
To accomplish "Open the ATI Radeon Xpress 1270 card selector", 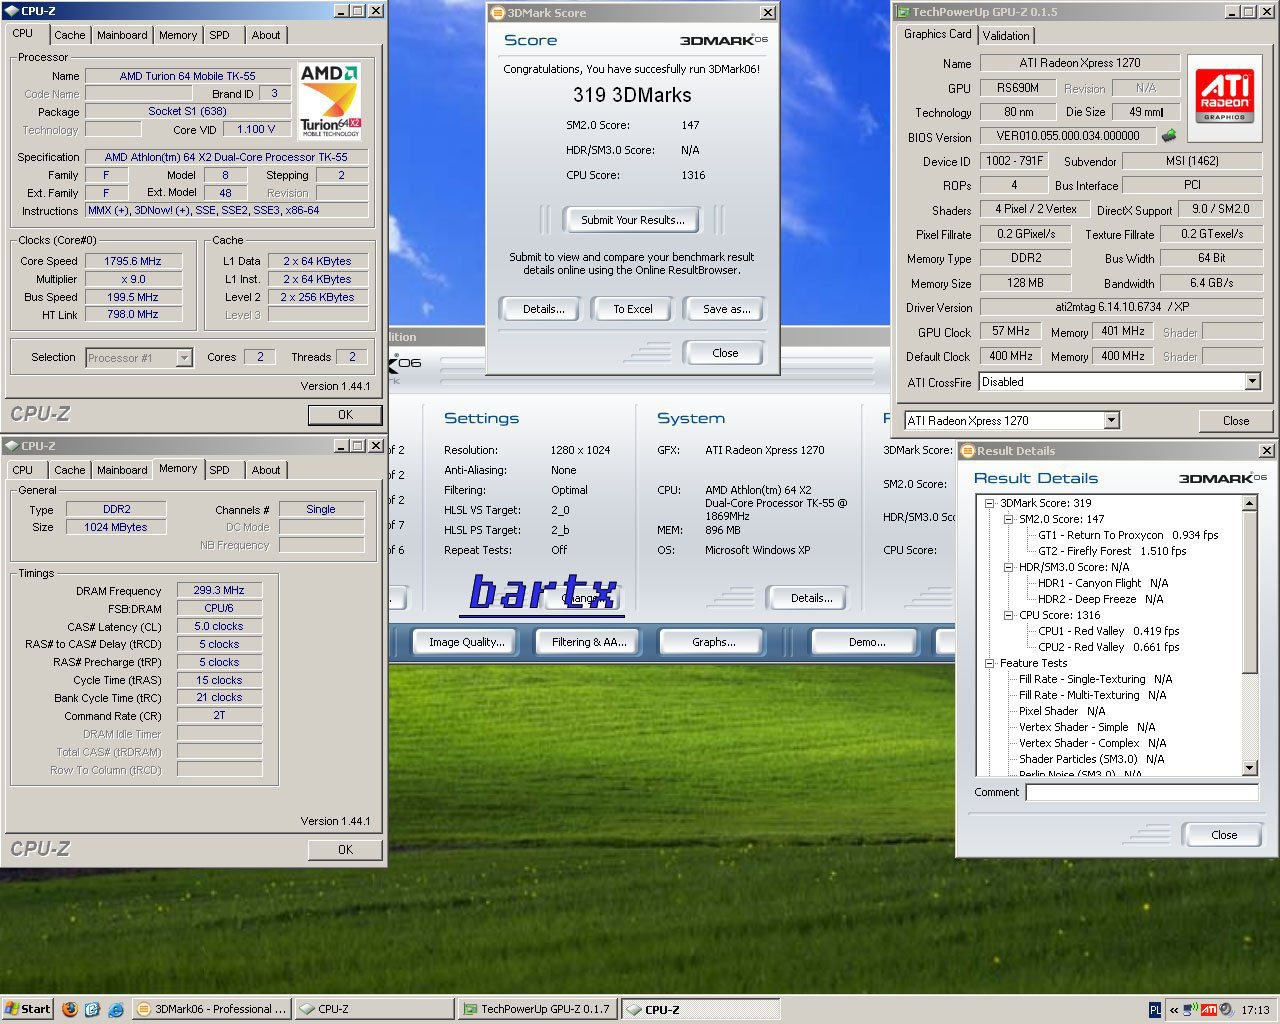I will [x=1111, y=420].
